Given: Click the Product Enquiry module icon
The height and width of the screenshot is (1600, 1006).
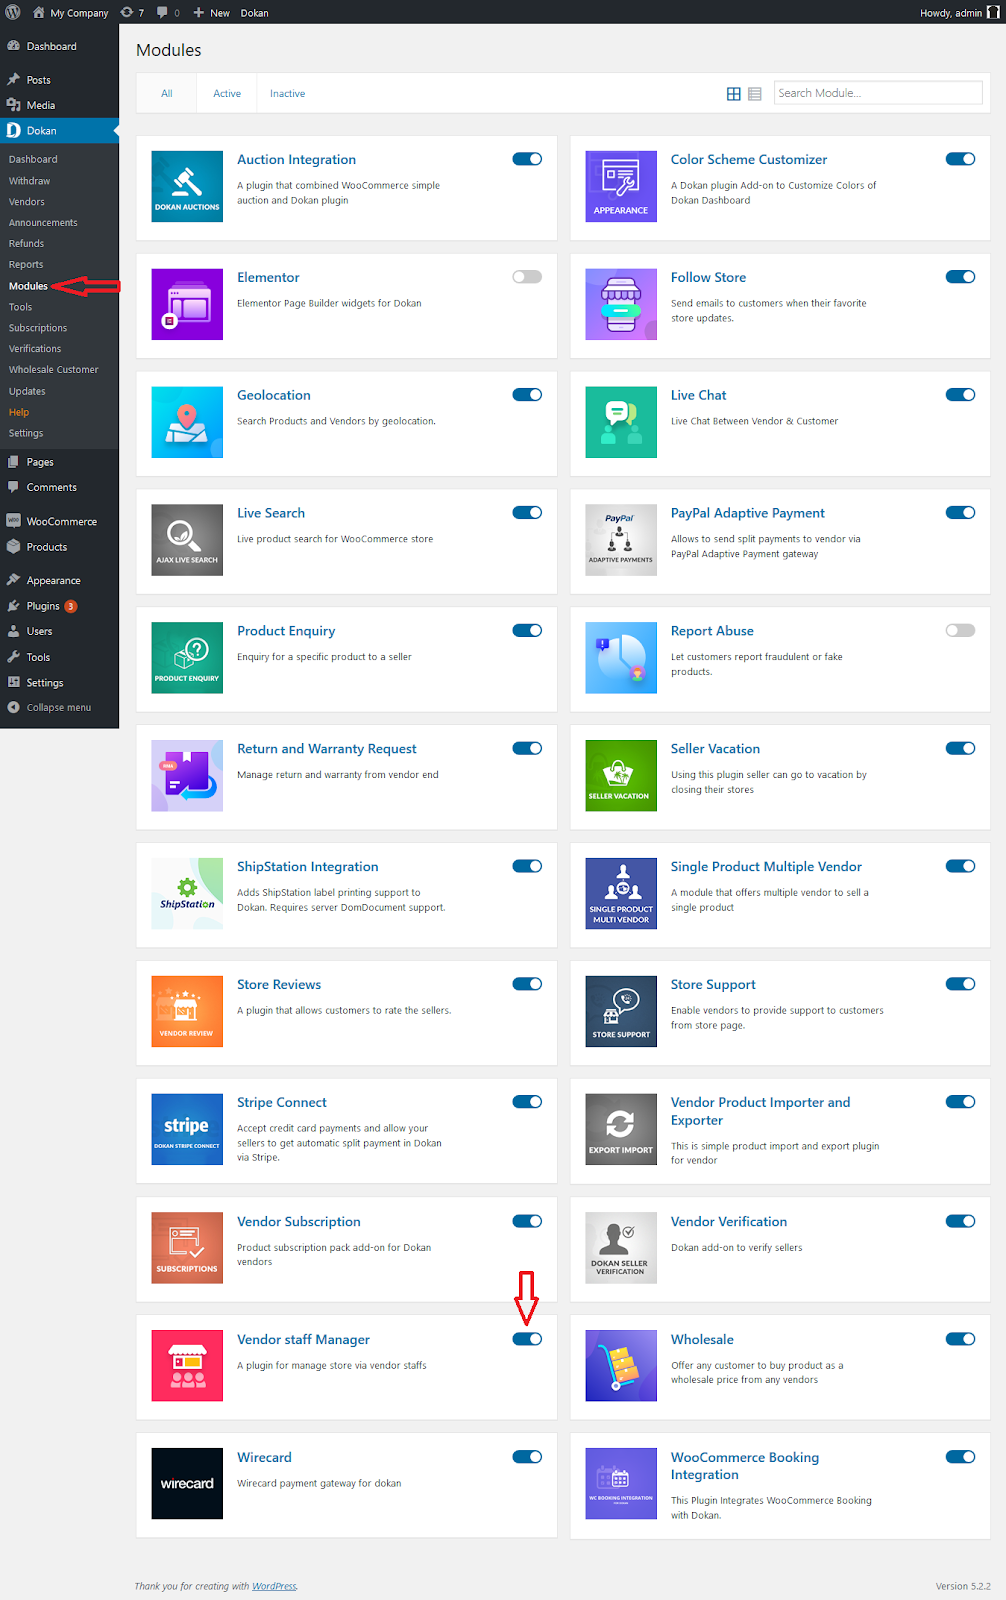Looking at the screenshot, I should 187,658.
